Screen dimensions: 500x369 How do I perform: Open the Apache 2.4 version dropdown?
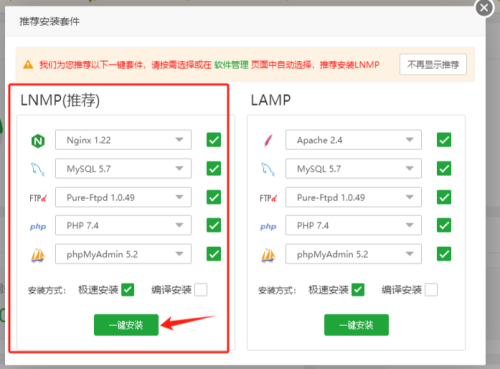[x=353, y=140]
